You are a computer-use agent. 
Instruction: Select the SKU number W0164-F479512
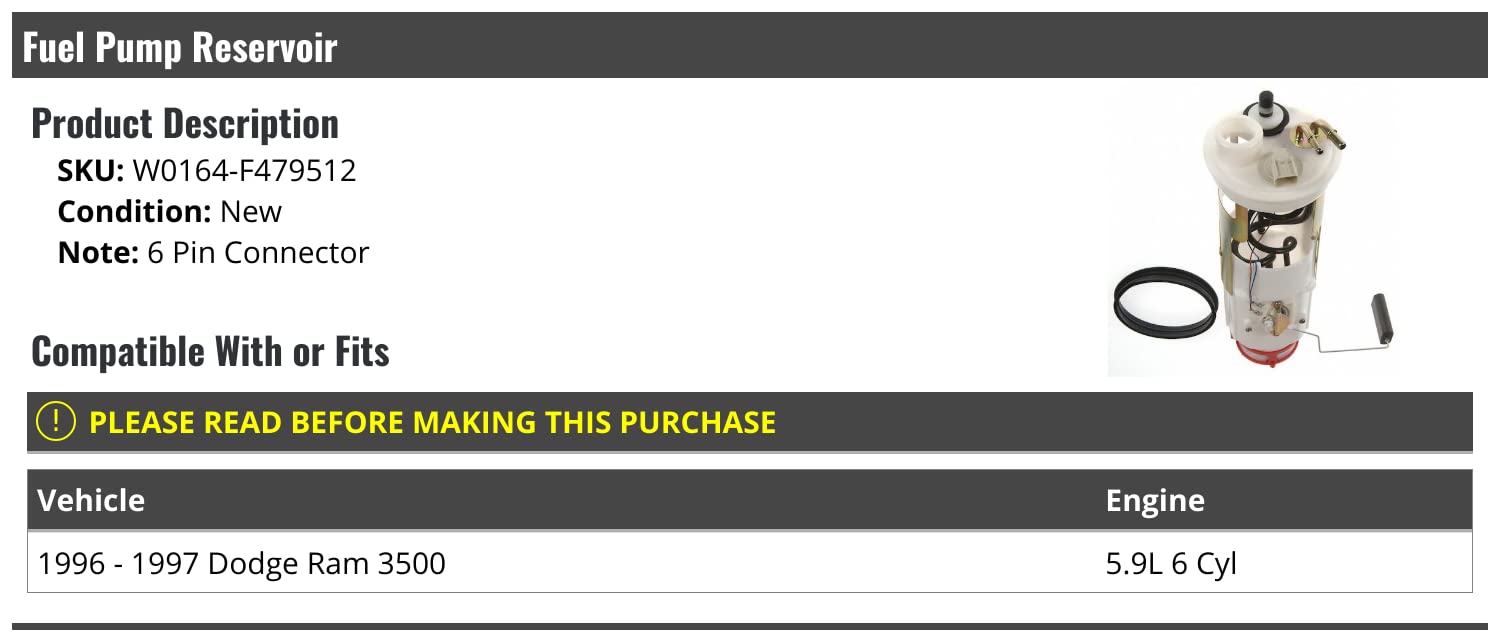click(x=244, y=171)
